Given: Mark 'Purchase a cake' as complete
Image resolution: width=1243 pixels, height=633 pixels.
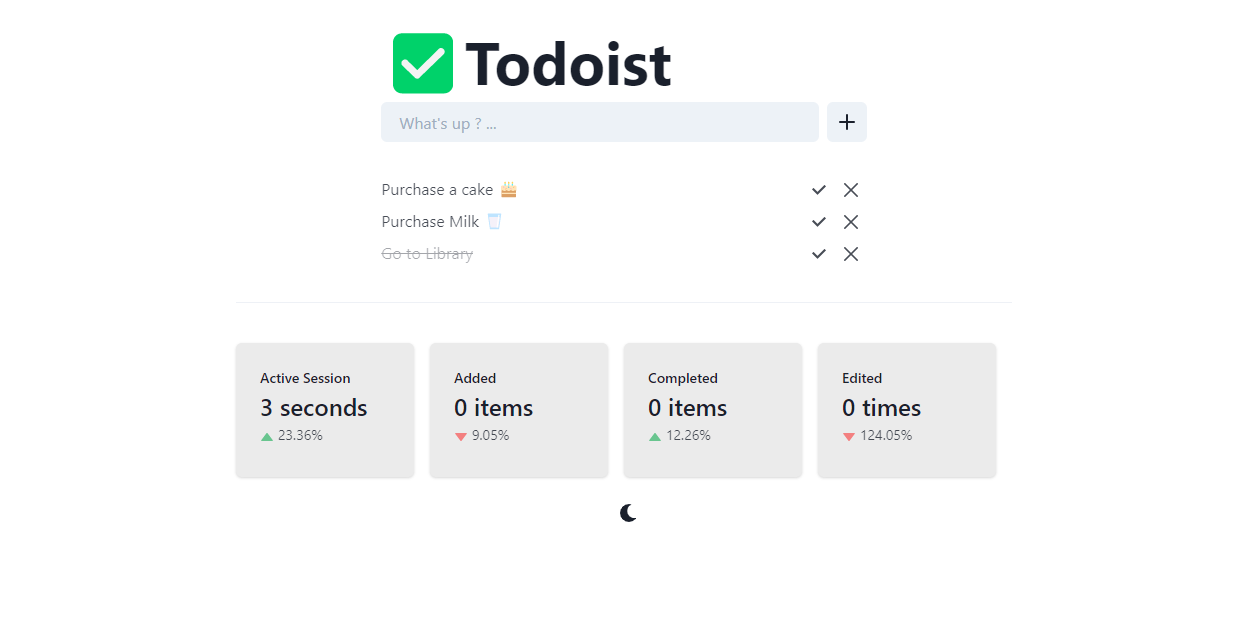Looking at the screenshot, I should (x=819, y=190).
